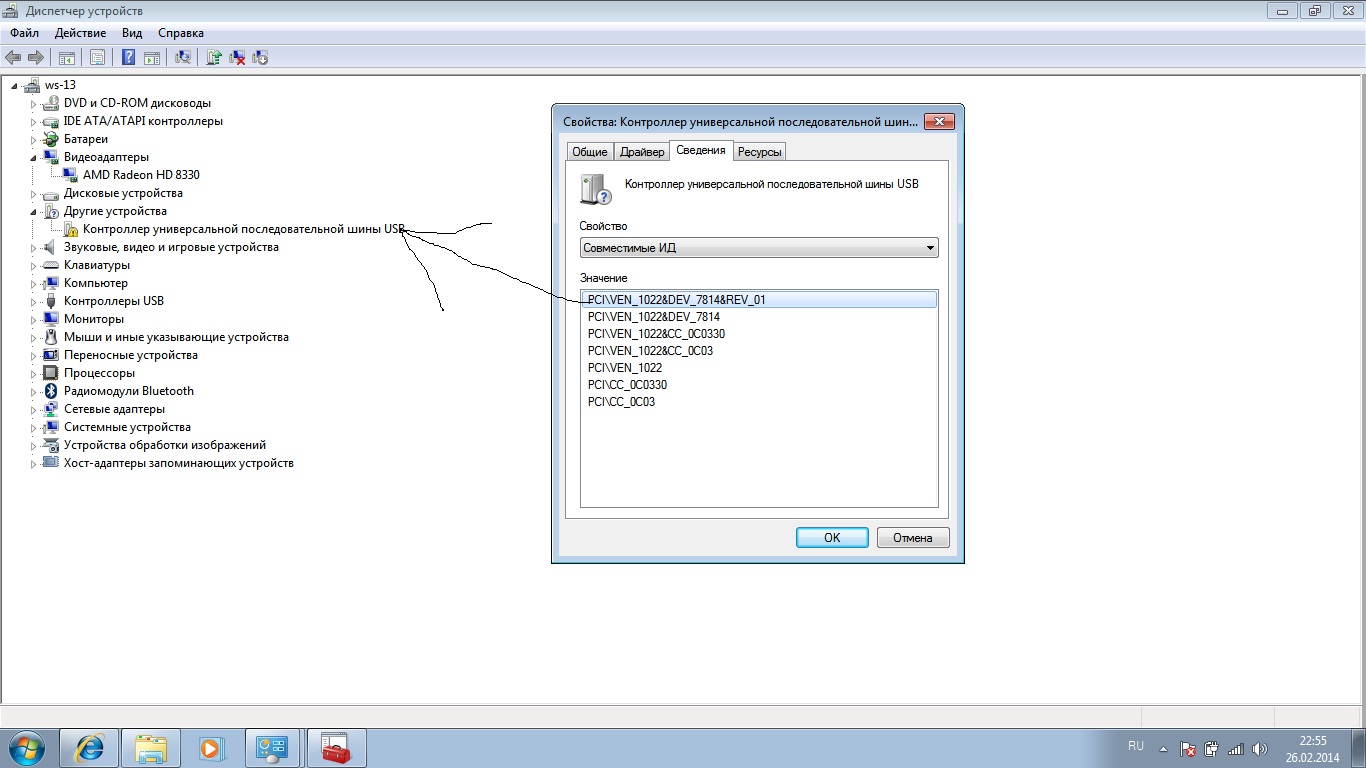Image resolution: width=1366 pixels, height=768 pixels.
Task: Click the red toolbox icon on the taskbar
Action: [x=335, y=748]
